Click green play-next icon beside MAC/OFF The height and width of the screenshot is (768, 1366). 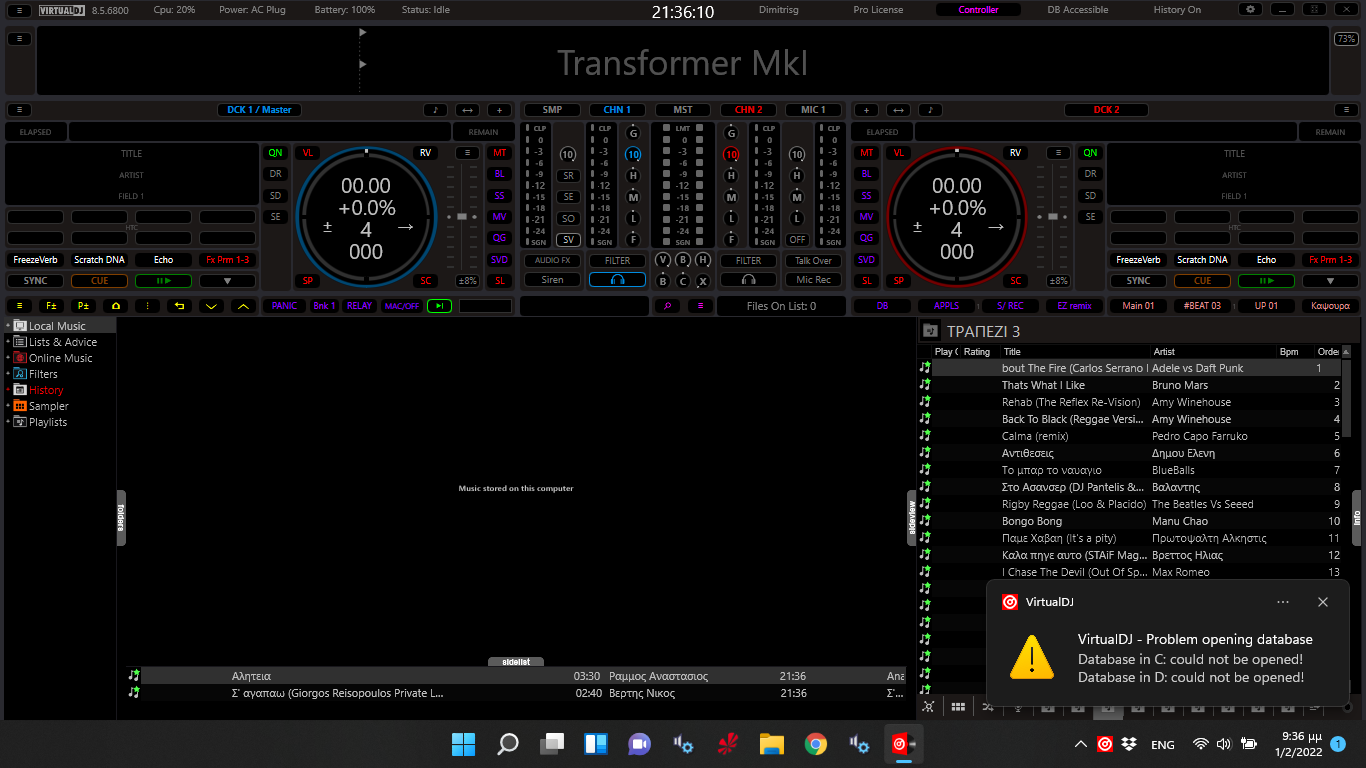pyautogui.click(x=439, y=306)
